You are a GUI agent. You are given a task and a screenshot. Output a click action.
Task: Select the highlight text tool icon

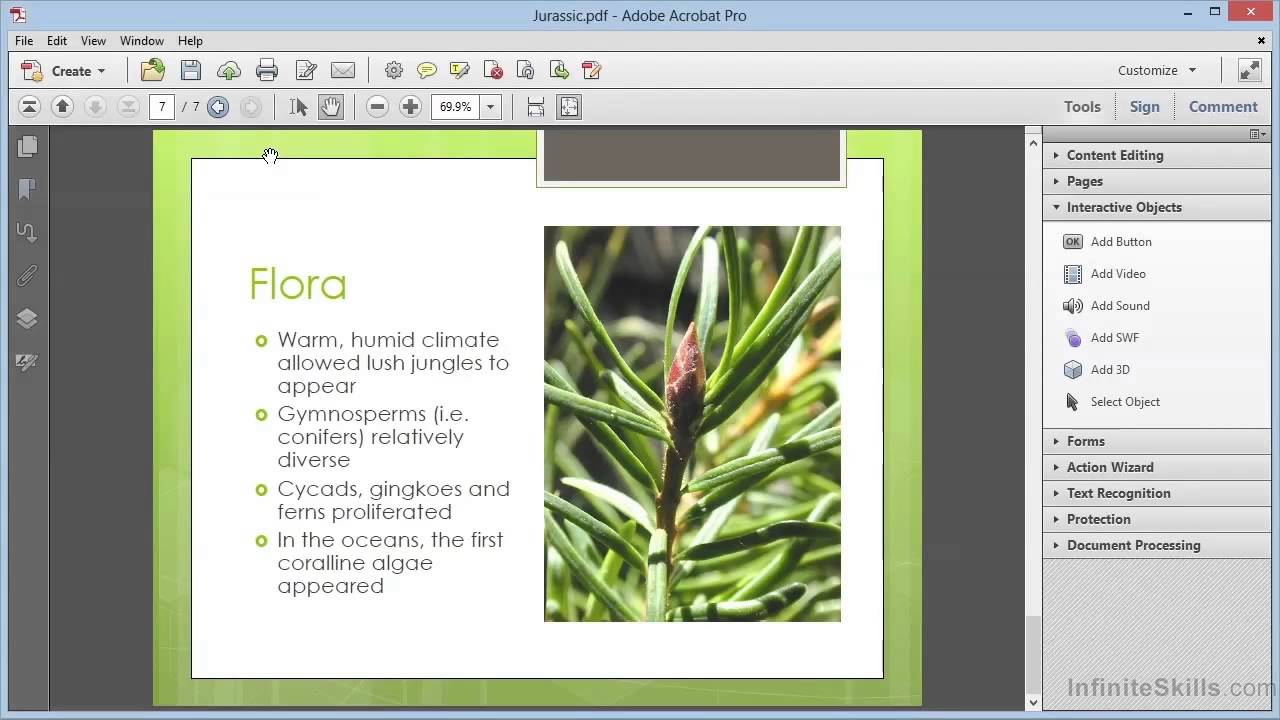[460, 70]
